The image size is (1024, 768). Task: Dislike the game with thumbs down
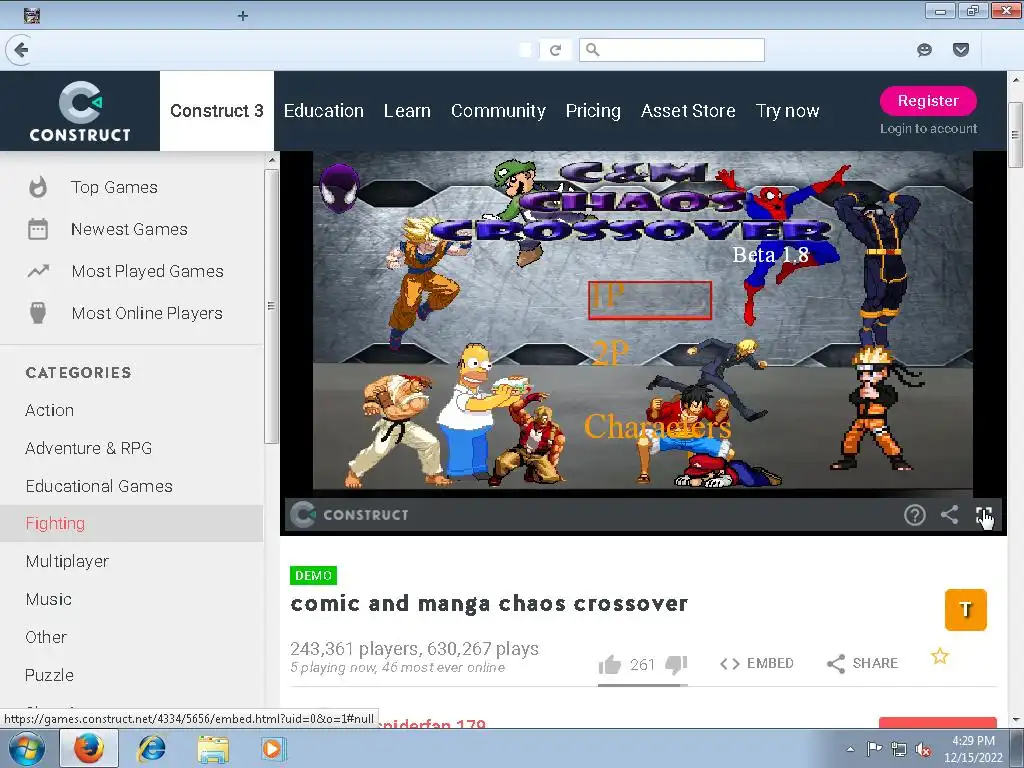676,665
